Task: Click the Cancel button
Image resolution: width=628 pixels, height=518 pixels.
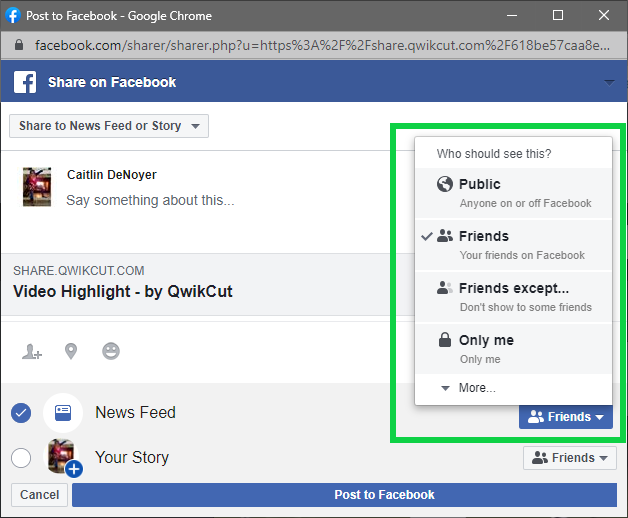Action: (39, 495)
